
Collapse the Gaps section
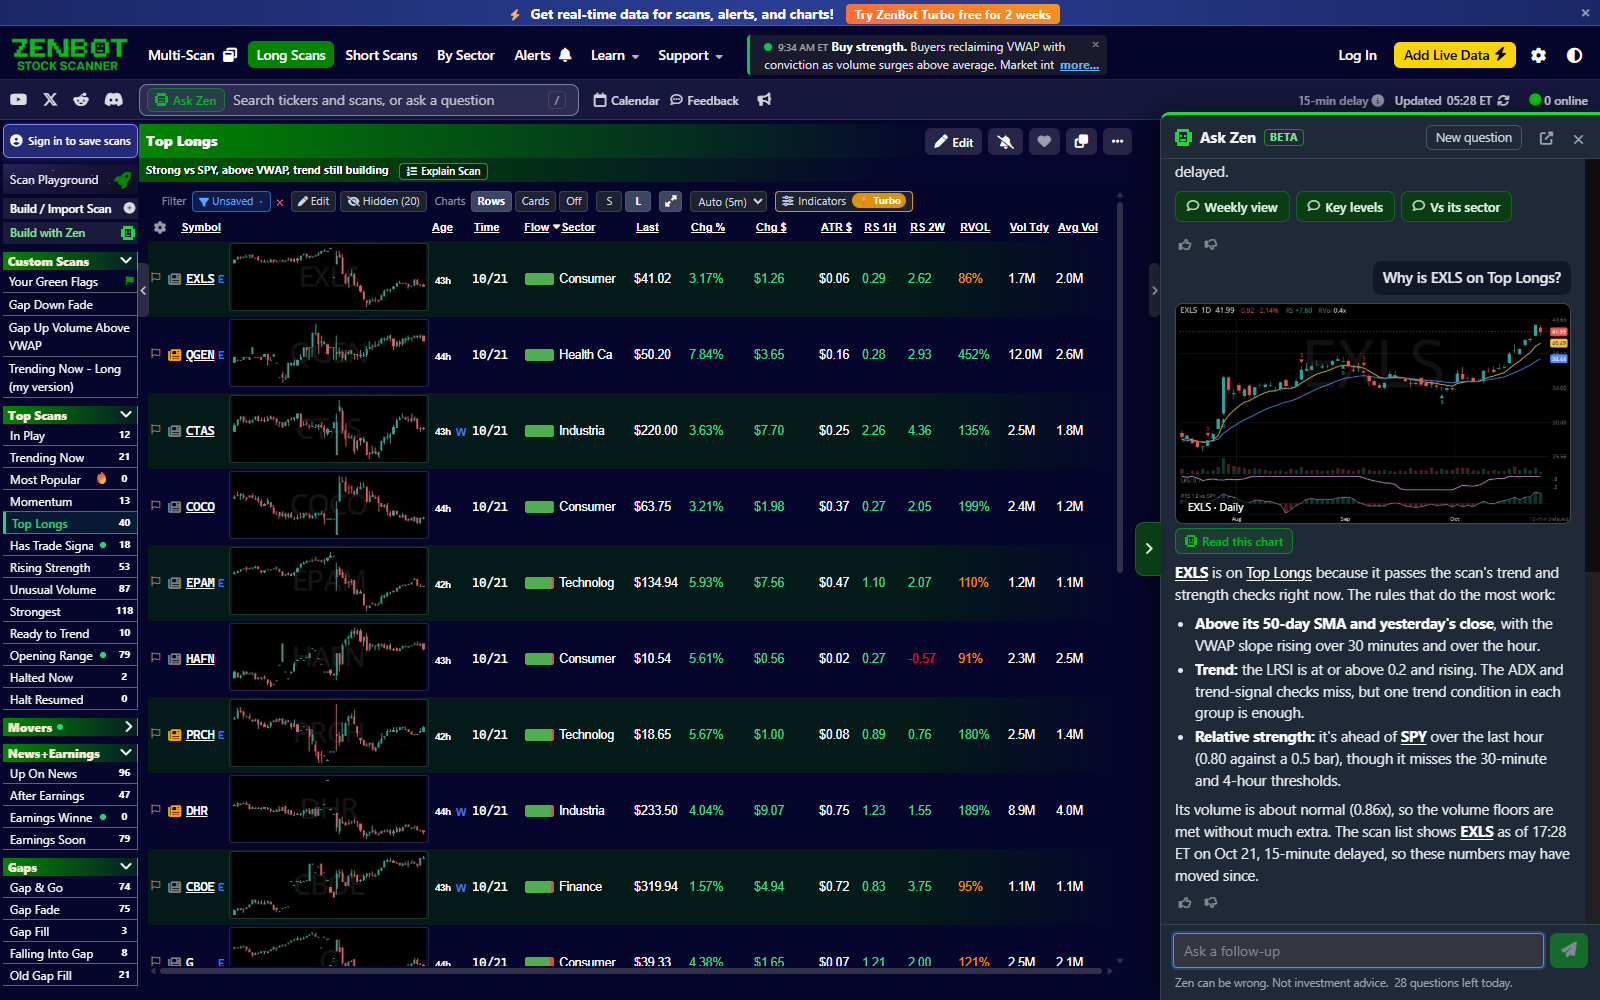pyautogui.click(x=126, y=866)
